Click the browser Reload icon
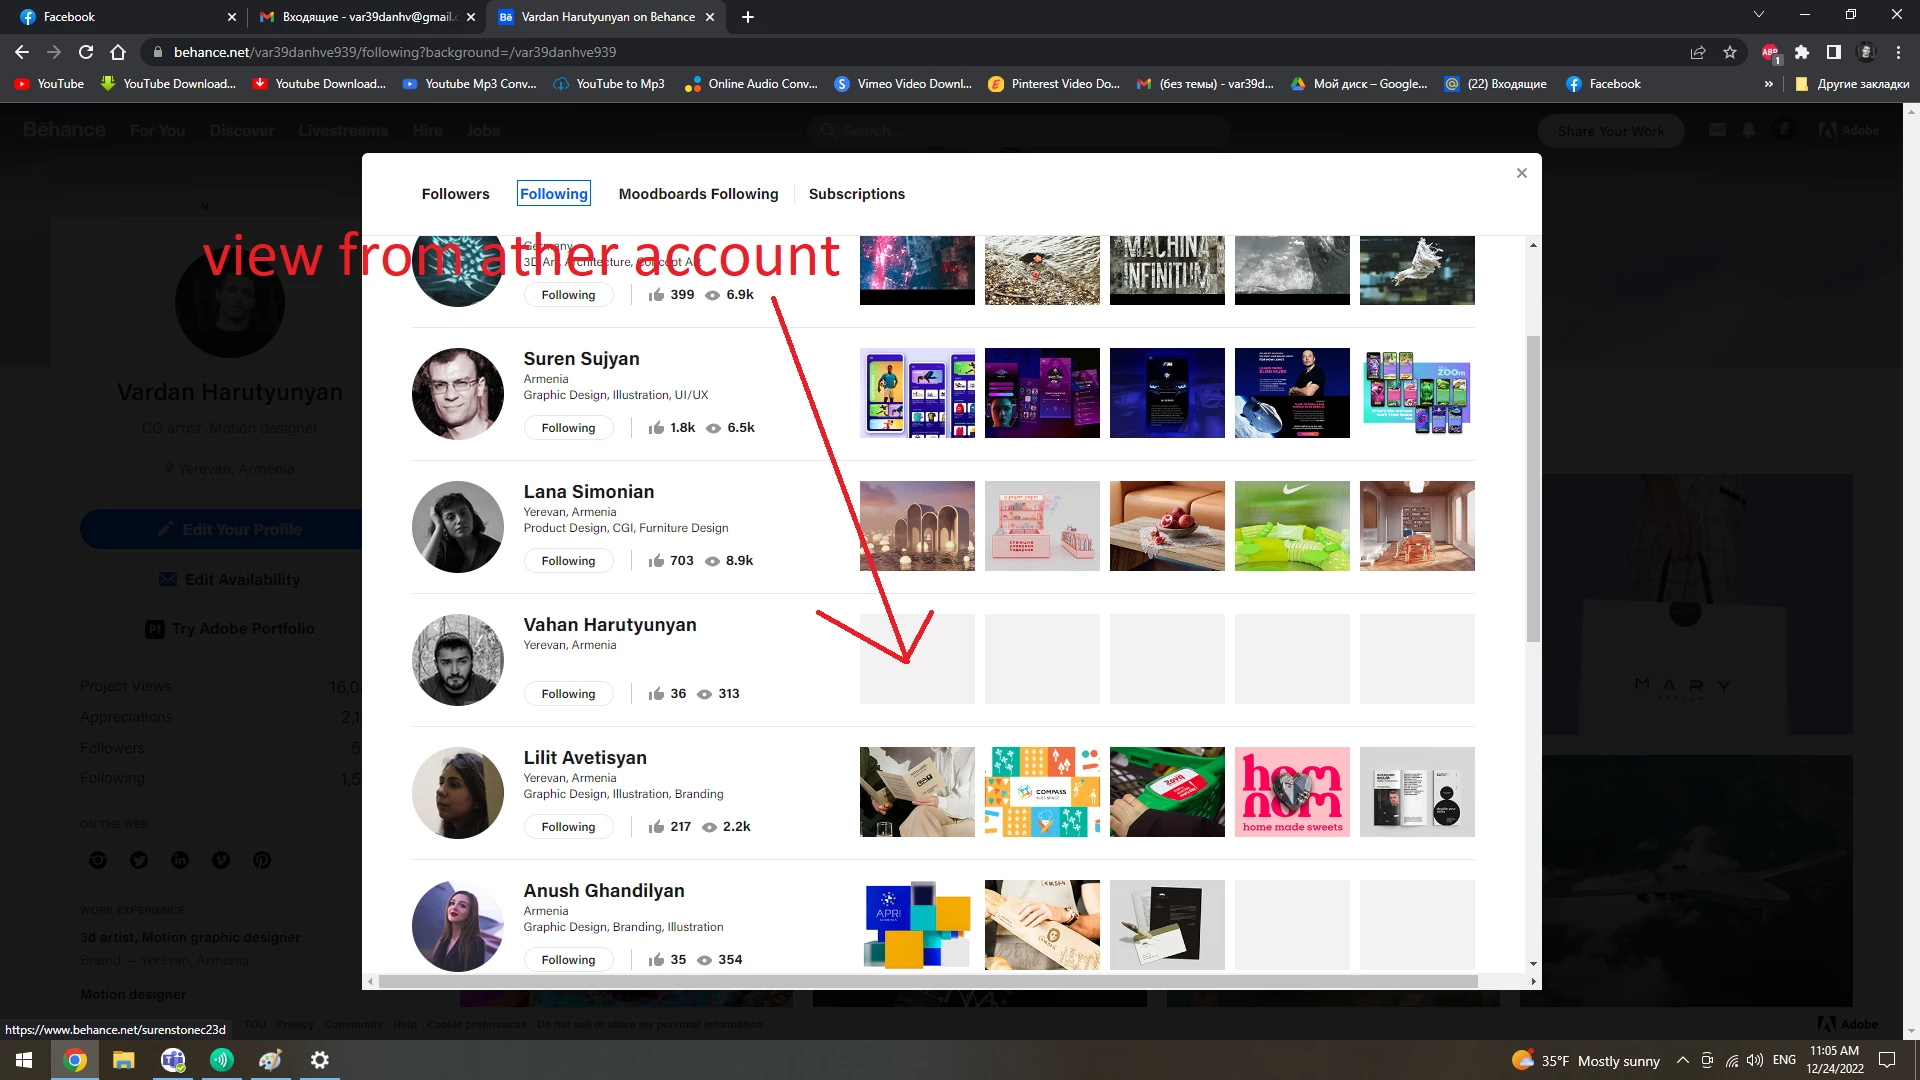 [86, 52]
